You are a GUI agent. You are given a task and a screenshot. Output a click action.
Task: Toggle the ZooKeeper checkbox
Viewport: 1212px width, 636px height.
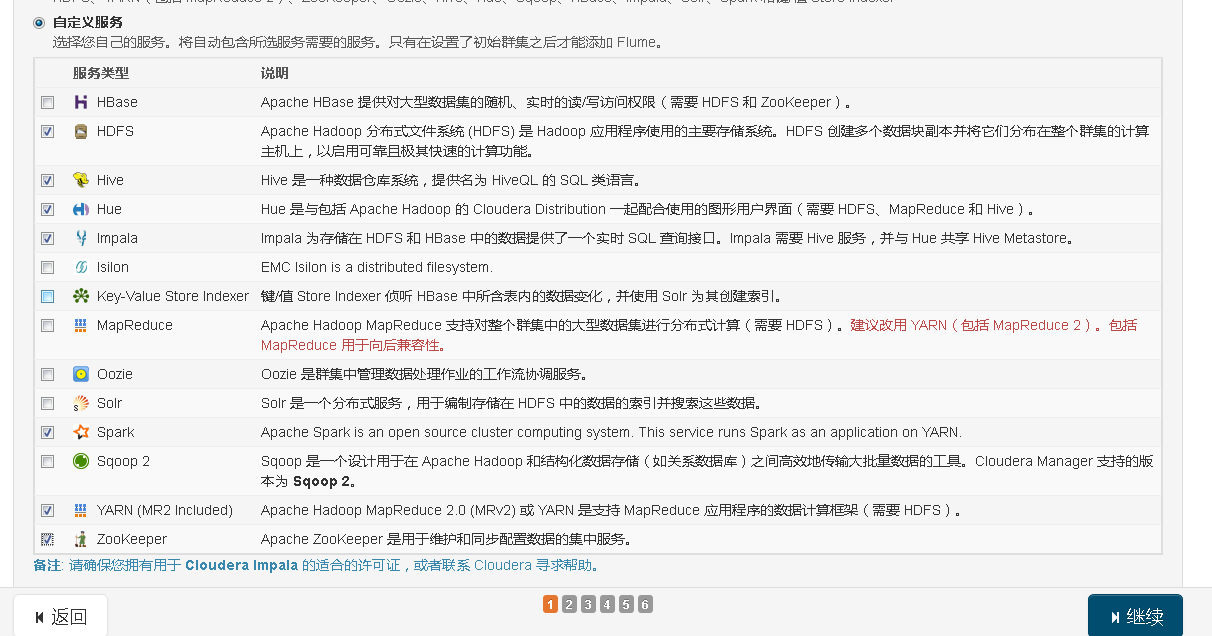pos(48,540)
